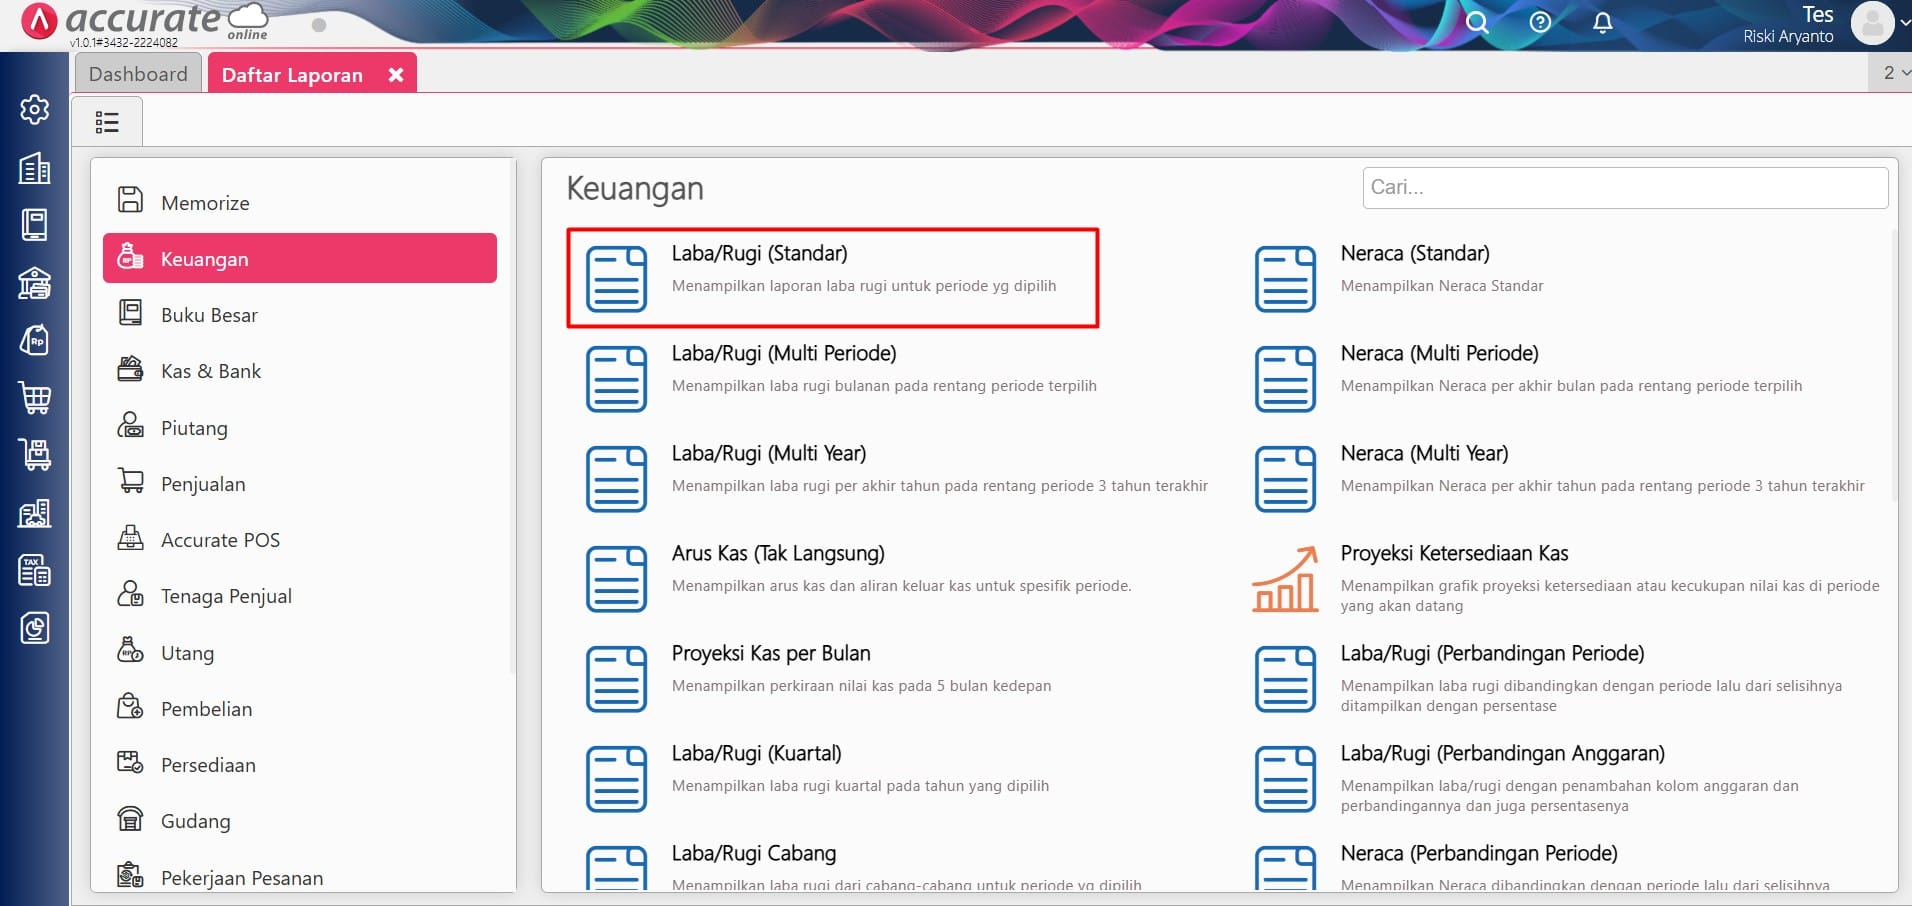
Task: Open the help question mark icon
Action: pos(1540,22)
